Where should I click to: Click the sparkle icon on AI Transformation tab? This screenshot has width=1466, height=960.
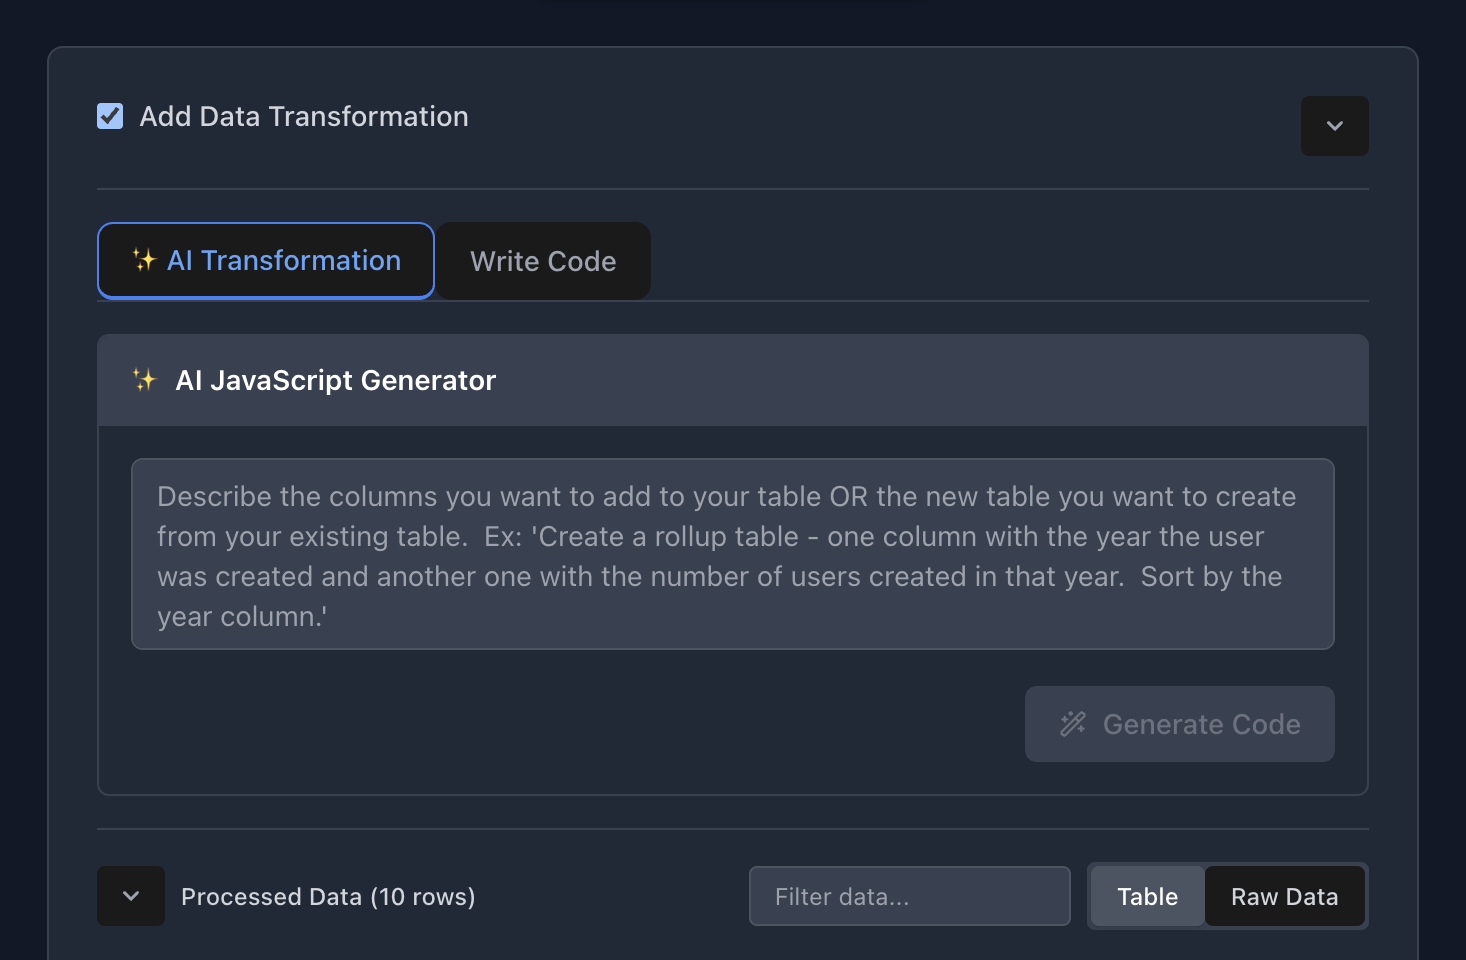click(x=145, y=261)
